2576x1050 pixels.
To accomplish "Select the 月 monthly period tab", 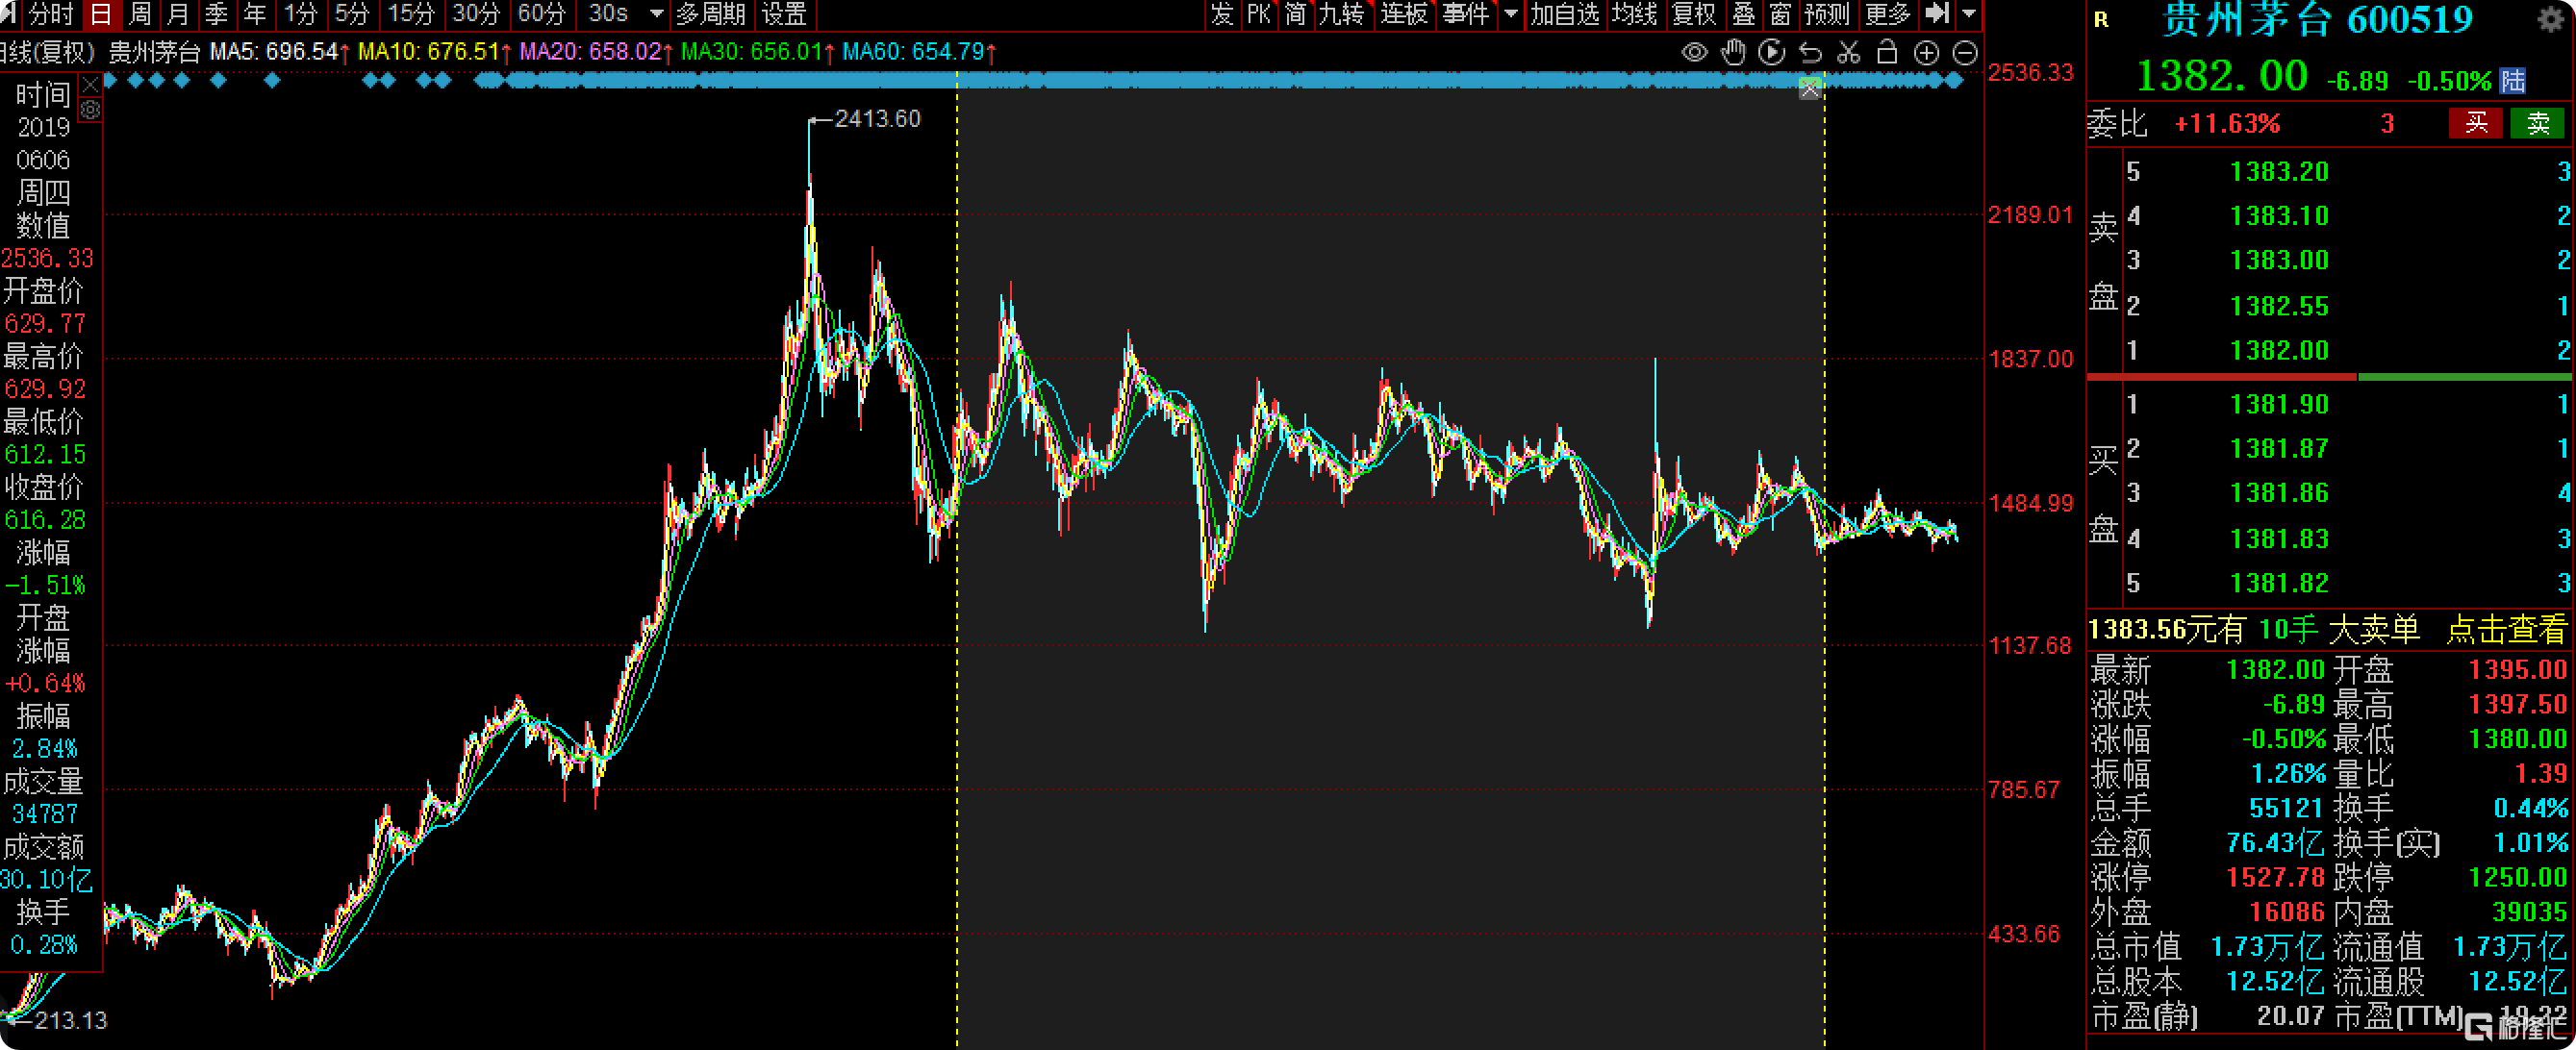I will coord(178,14).
